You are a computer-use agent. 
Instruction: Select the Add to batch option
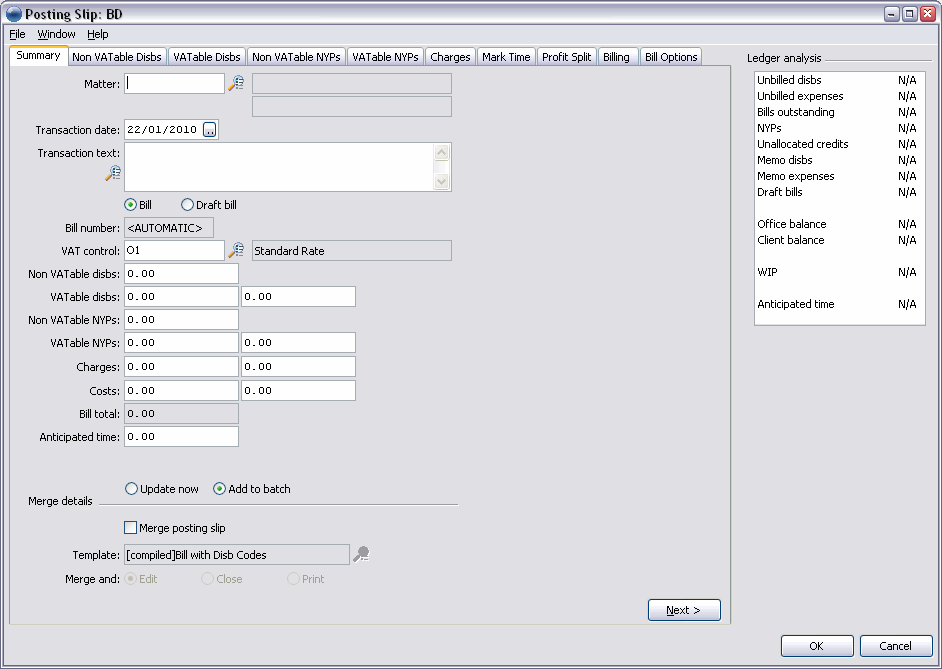(220, 489)
